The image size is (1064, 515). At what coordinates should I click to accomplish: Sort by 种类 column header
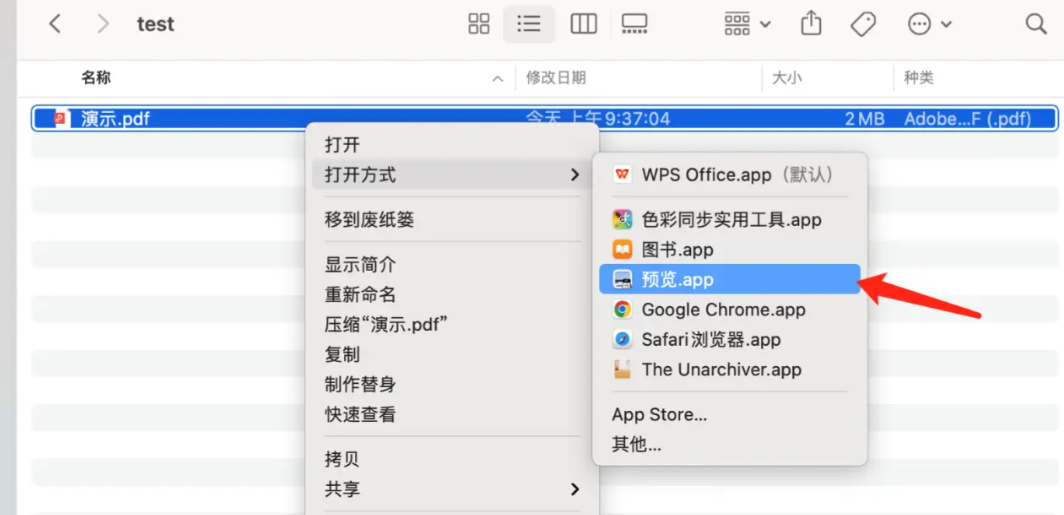[x=919, y=78]
